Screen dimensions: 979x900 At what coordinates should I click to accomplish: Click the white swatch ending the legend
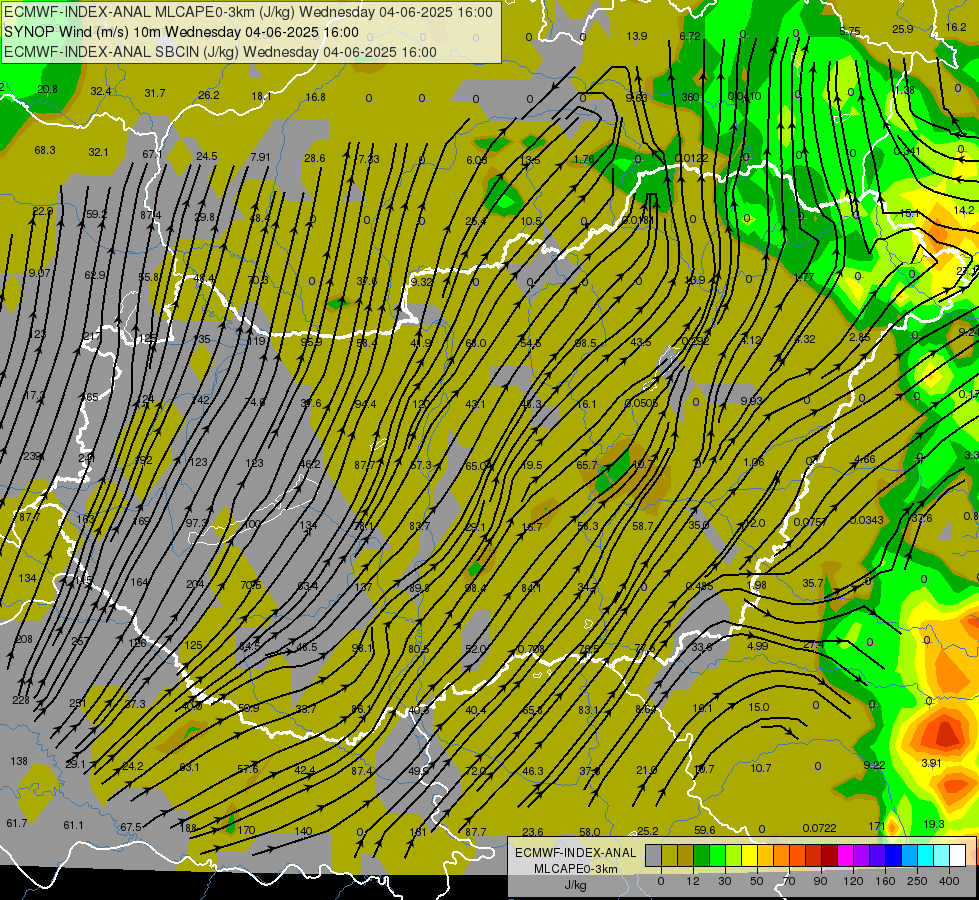point(957,856)
